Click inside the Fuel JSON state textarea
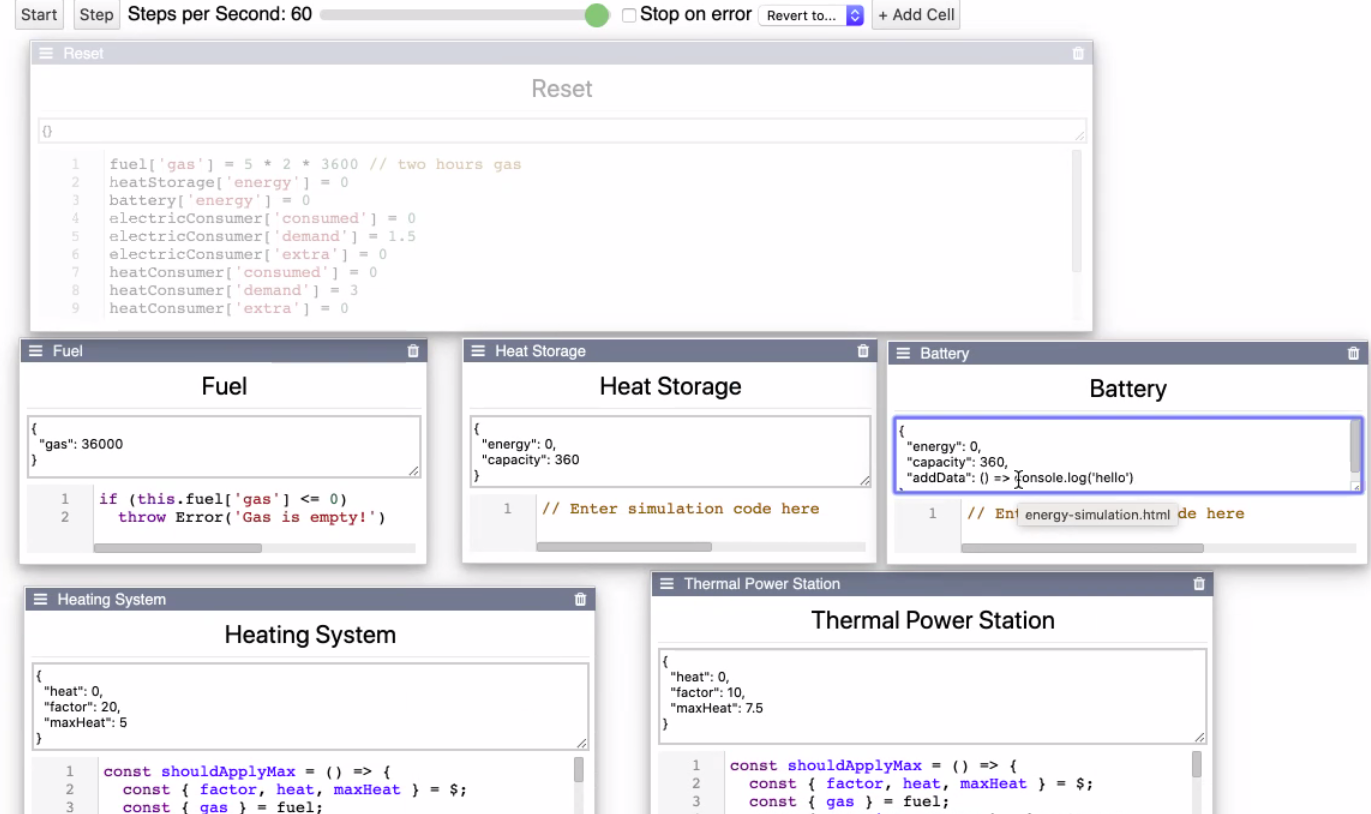The width and height of the screenshot is (1371, 814). pos(224,446)
